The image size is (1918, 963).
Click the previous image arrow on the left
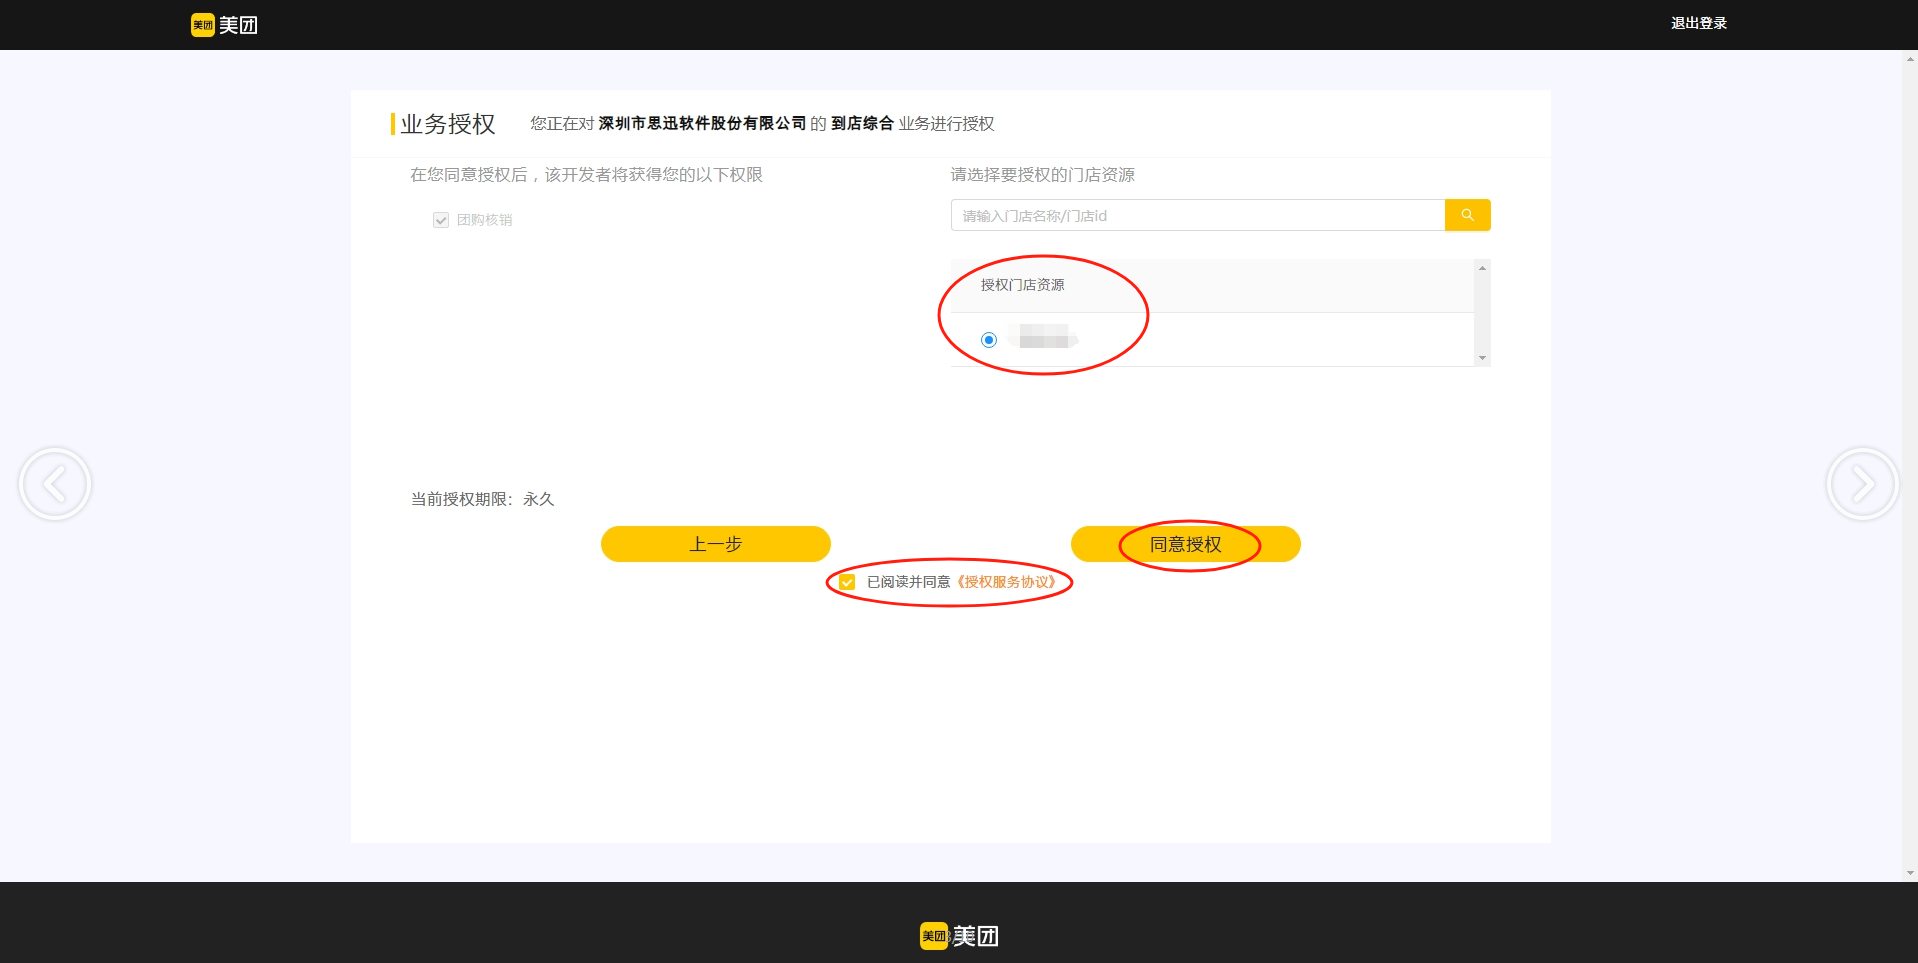coord(55,484)
